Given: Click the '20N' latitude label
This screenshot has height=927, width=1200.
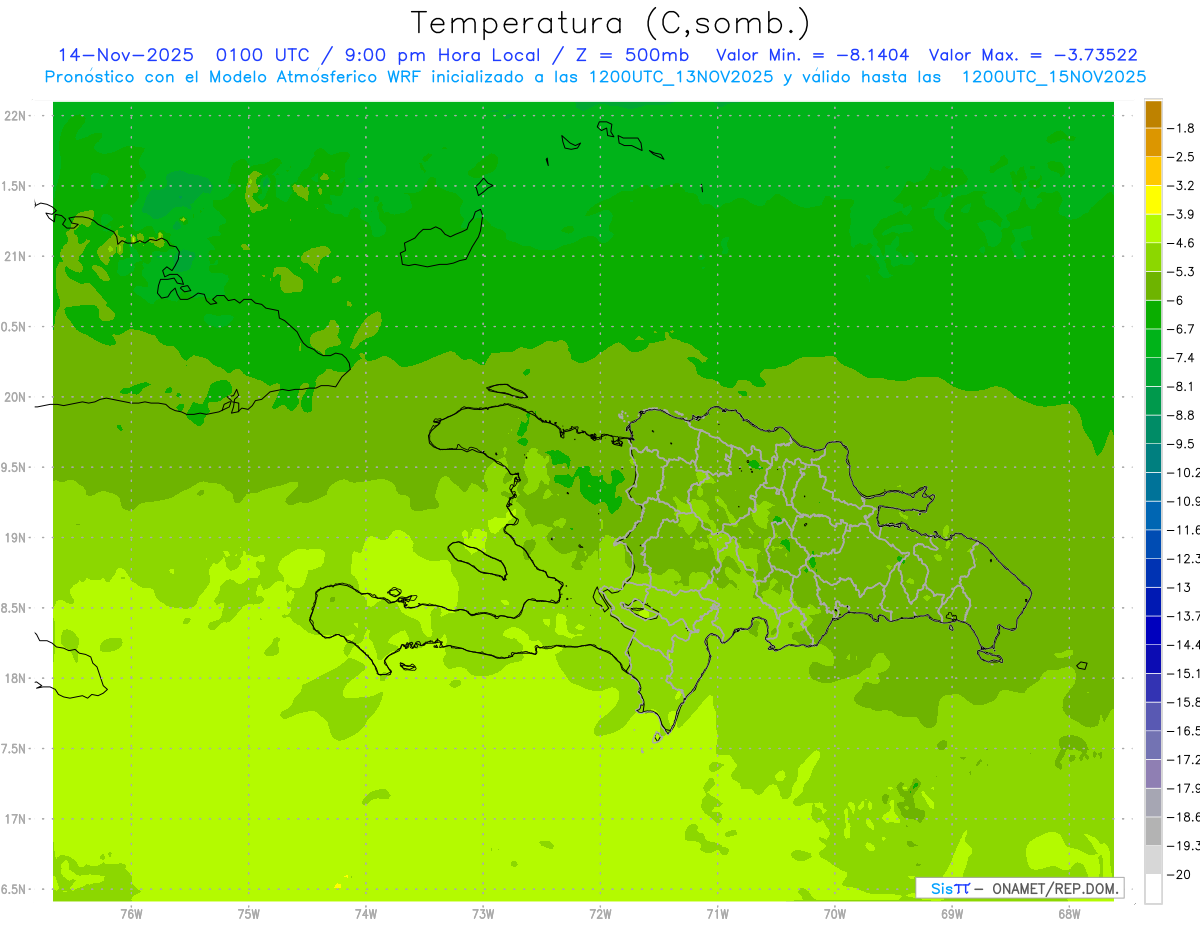Looking at the screenshot, I should 17,397.
